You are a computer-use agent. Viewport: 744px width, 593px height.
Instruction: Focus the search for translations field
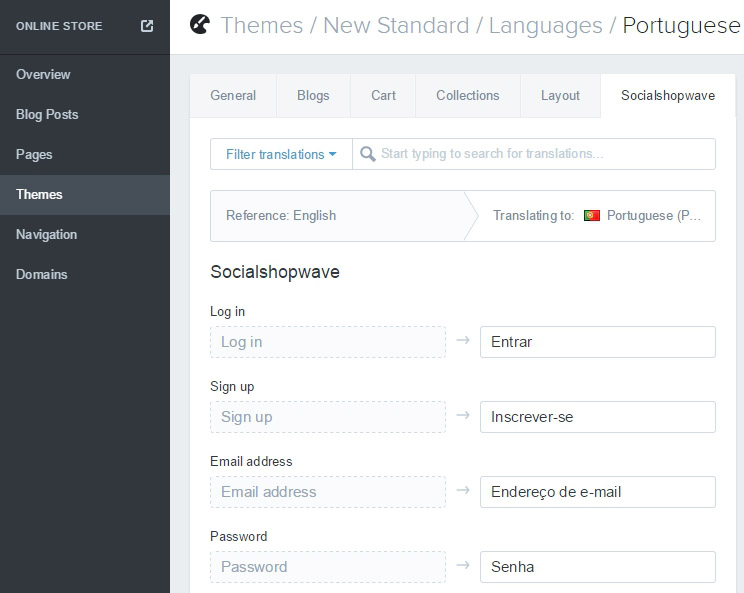(x=534, y=154)
